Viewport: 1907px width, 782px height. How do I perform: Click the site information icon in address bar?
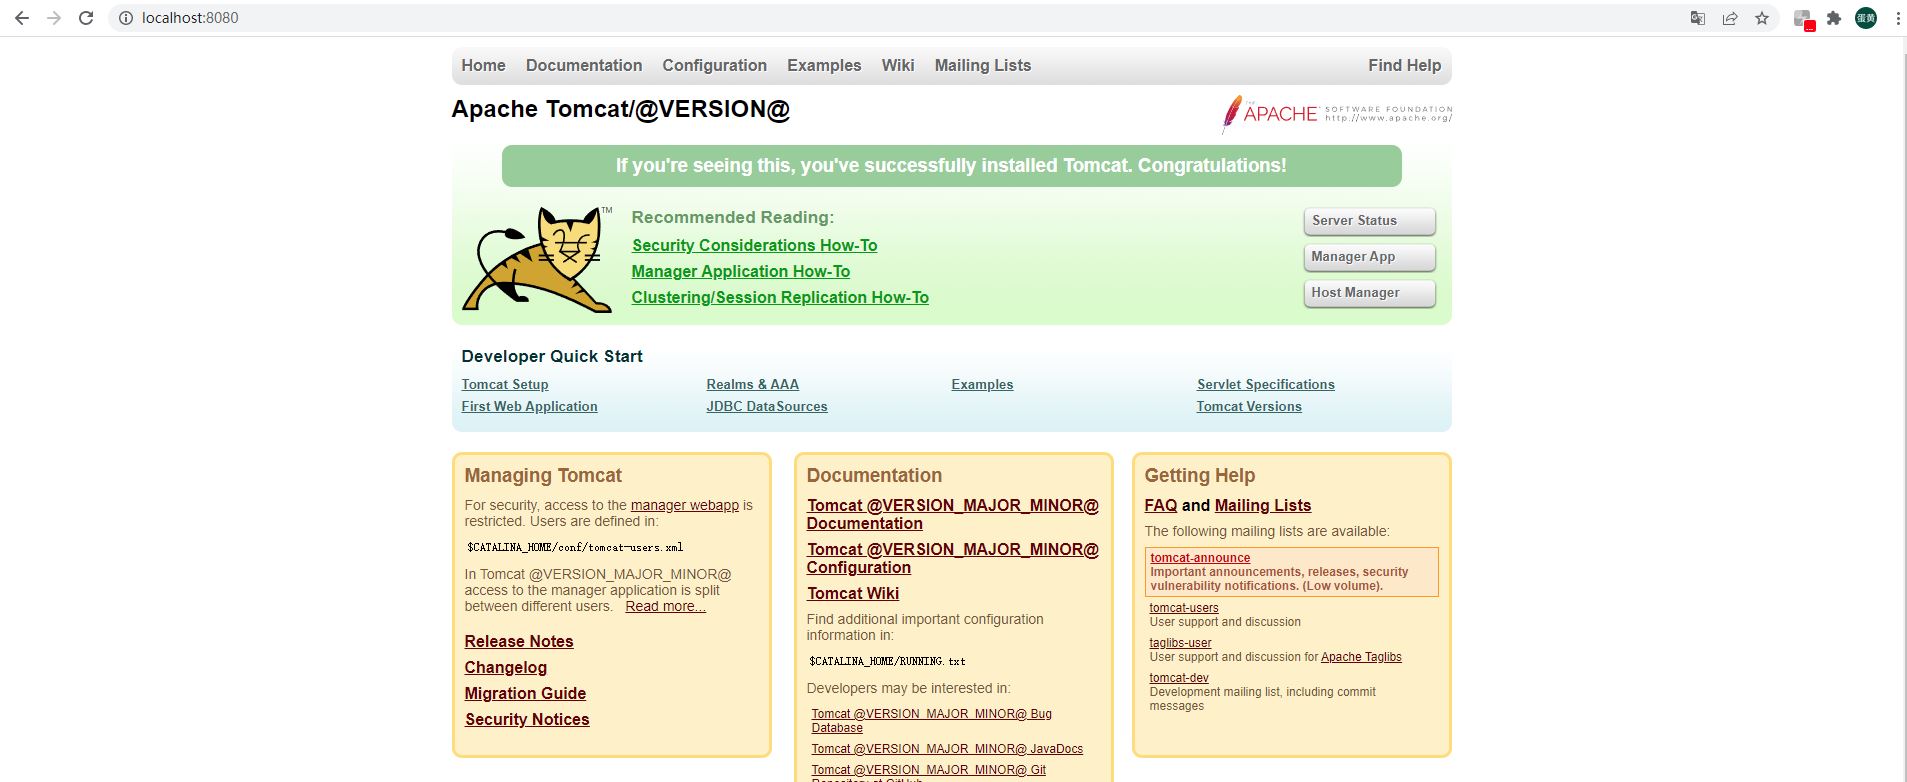coord(125,18)
